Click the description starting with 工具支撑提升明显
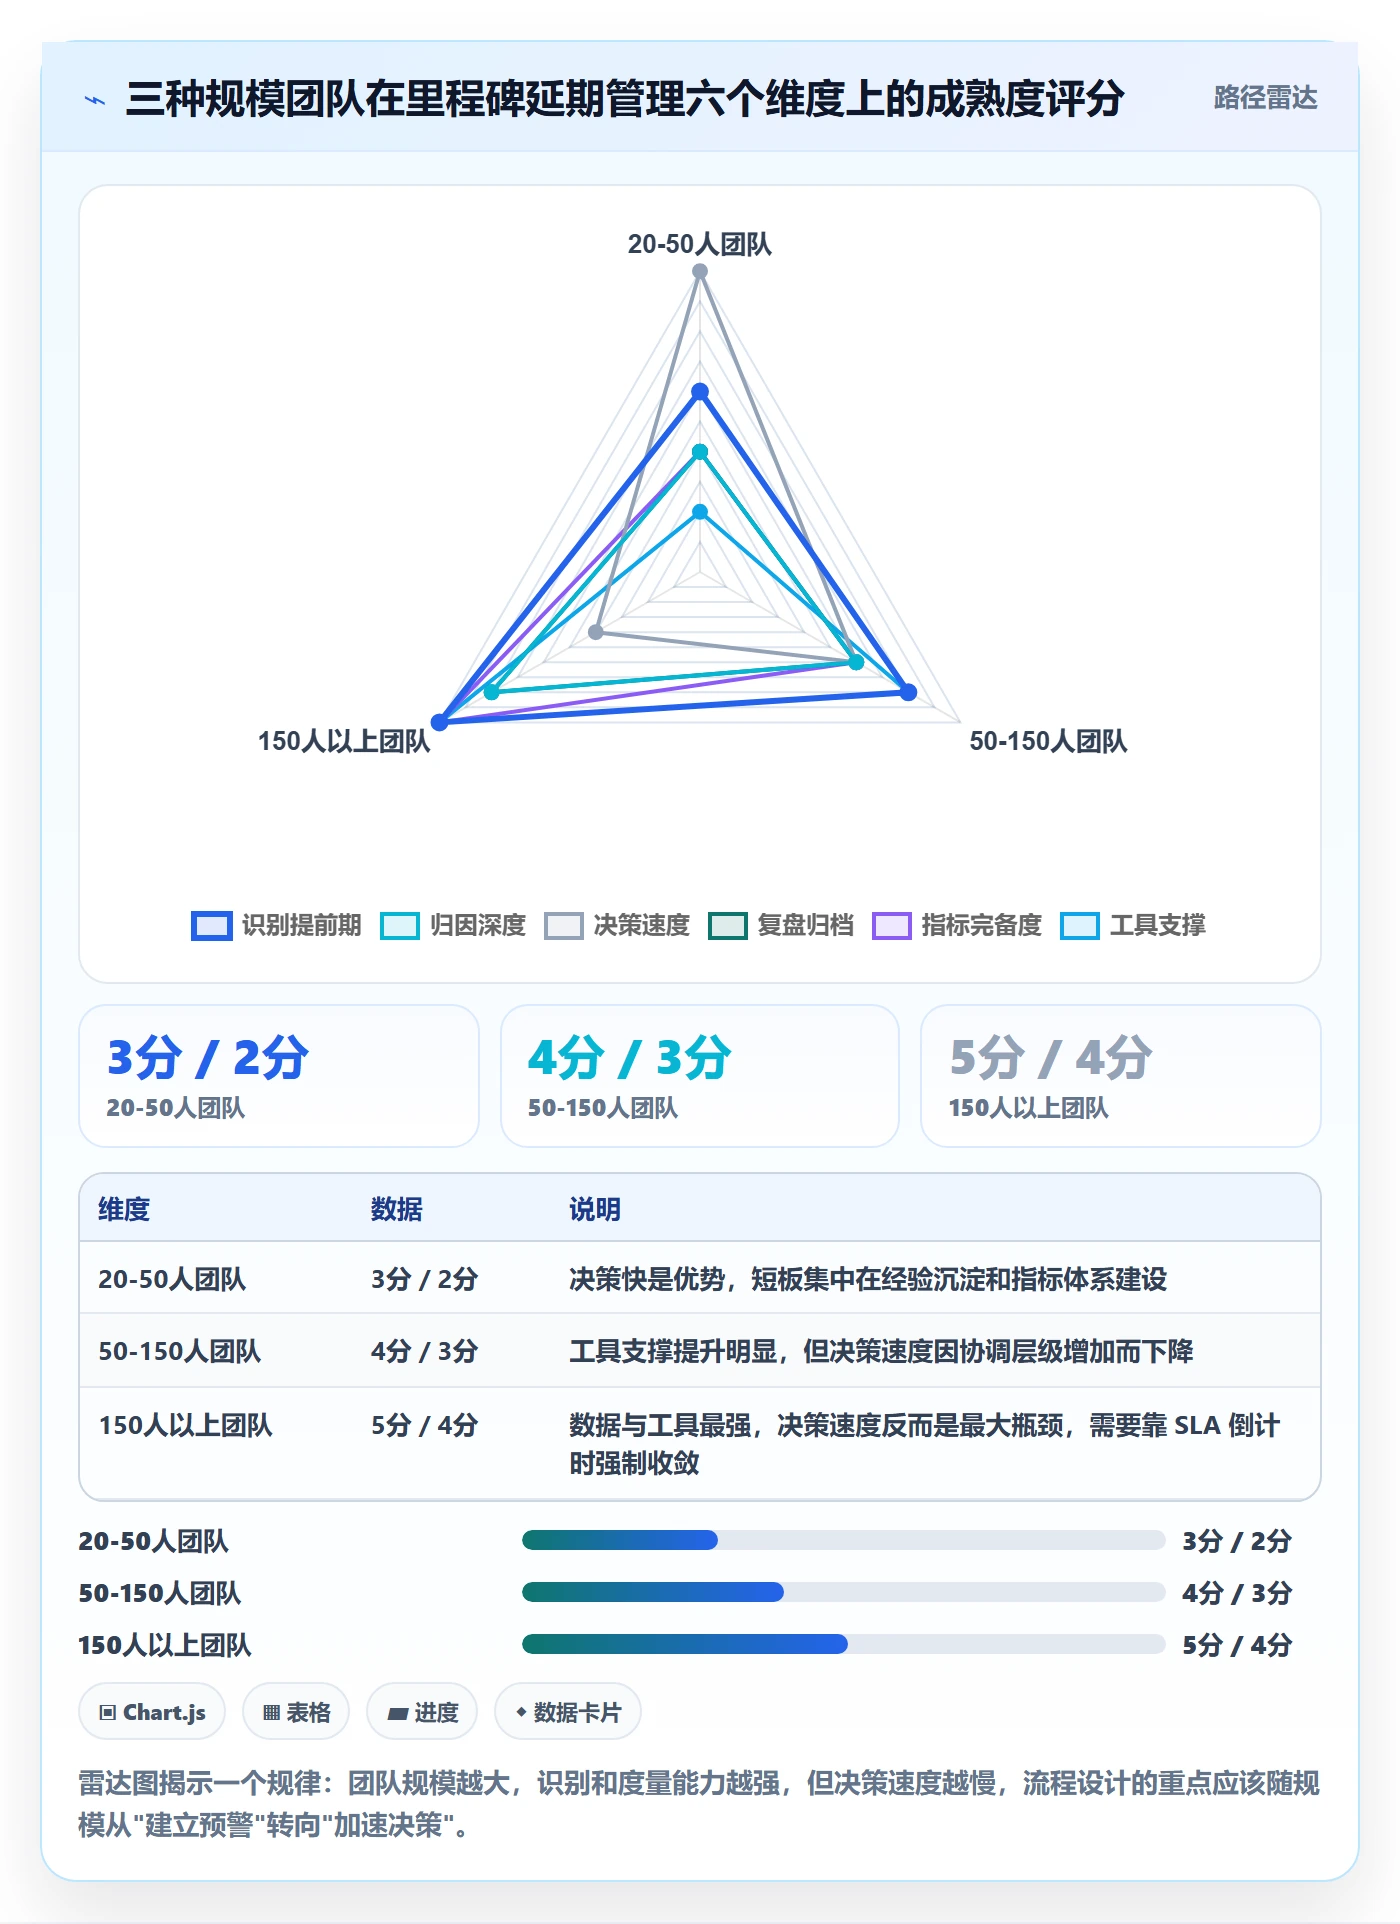This screenshot has width=1400, height=1924. coord(881,1351)
